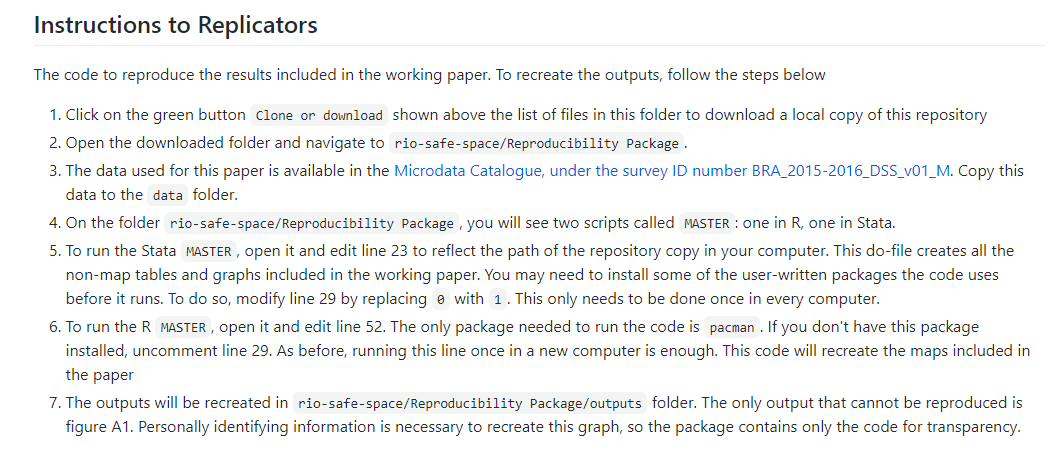Screen dimensions: 1059x456
Task: Click the 'pacman' package code snippet
Action: [733, 328]
